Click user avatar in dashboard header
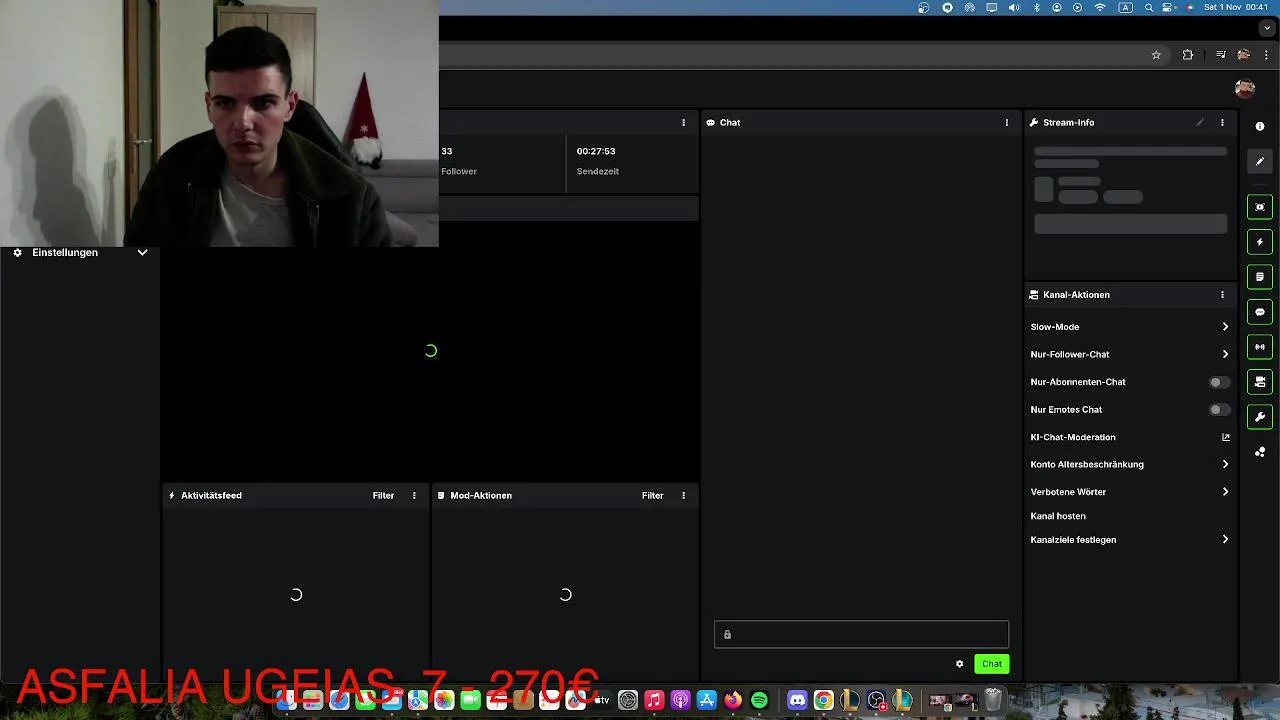1280x720 pixels. 1245,89
